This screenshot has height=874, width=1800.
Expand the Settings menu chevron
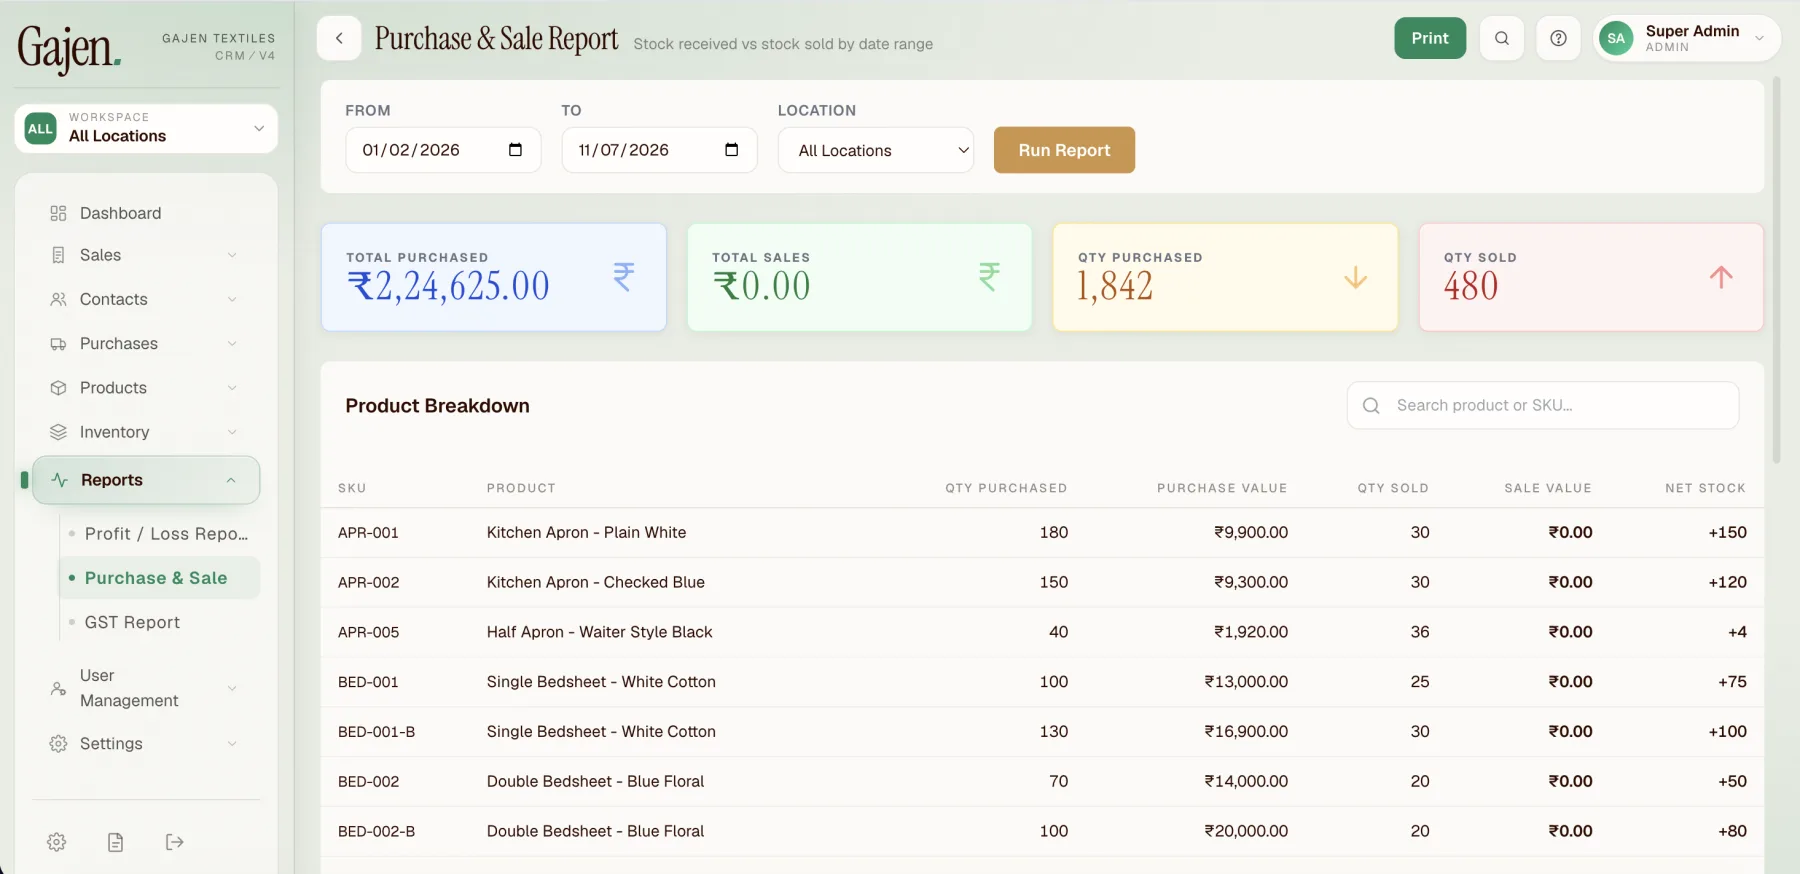(x=232, y=743)
